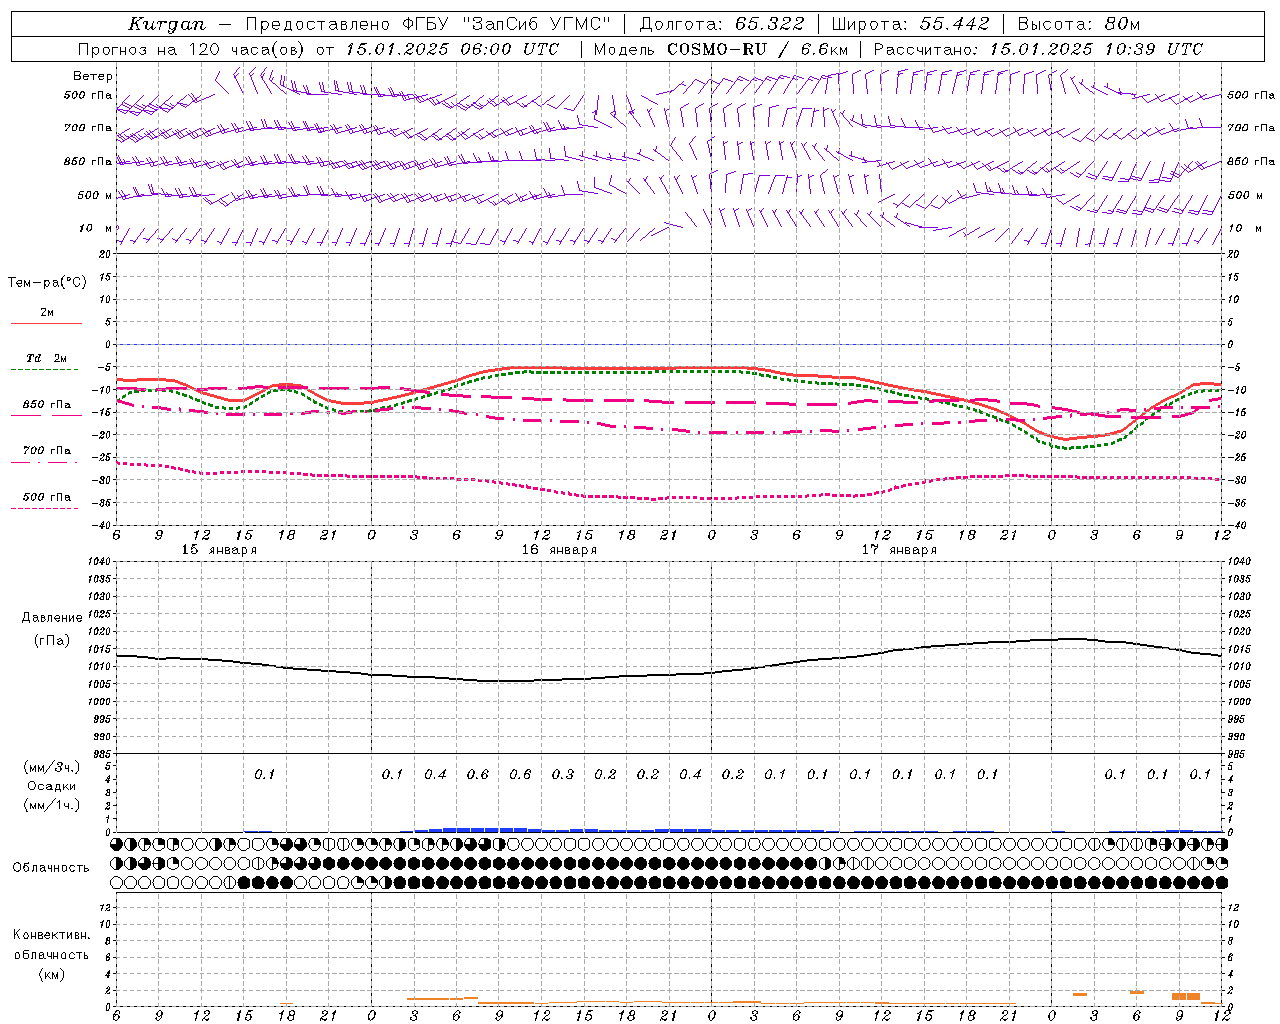1280x1024 pixels.
Task: Click the dash-dot 700 гПа legend line sample
Action: (x=46, y=462)
